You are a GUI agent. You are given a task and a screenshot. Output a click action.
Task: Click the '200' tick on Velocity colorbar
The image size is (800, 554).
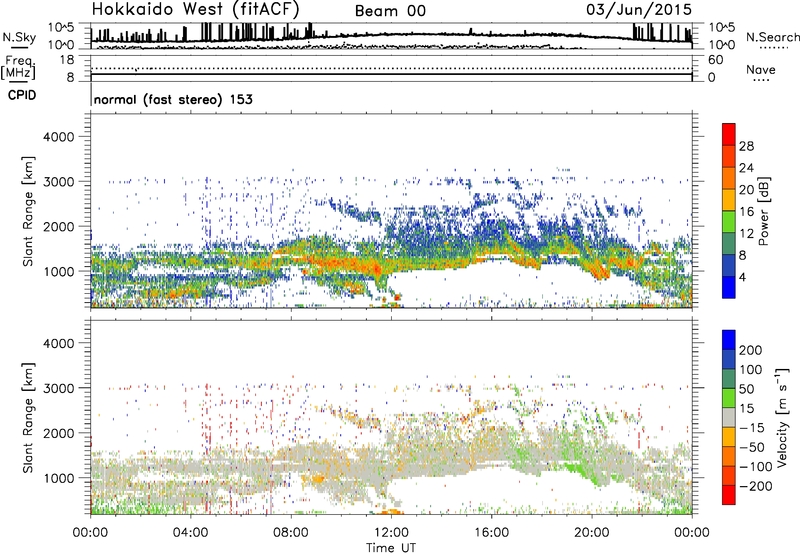[751, 350]
